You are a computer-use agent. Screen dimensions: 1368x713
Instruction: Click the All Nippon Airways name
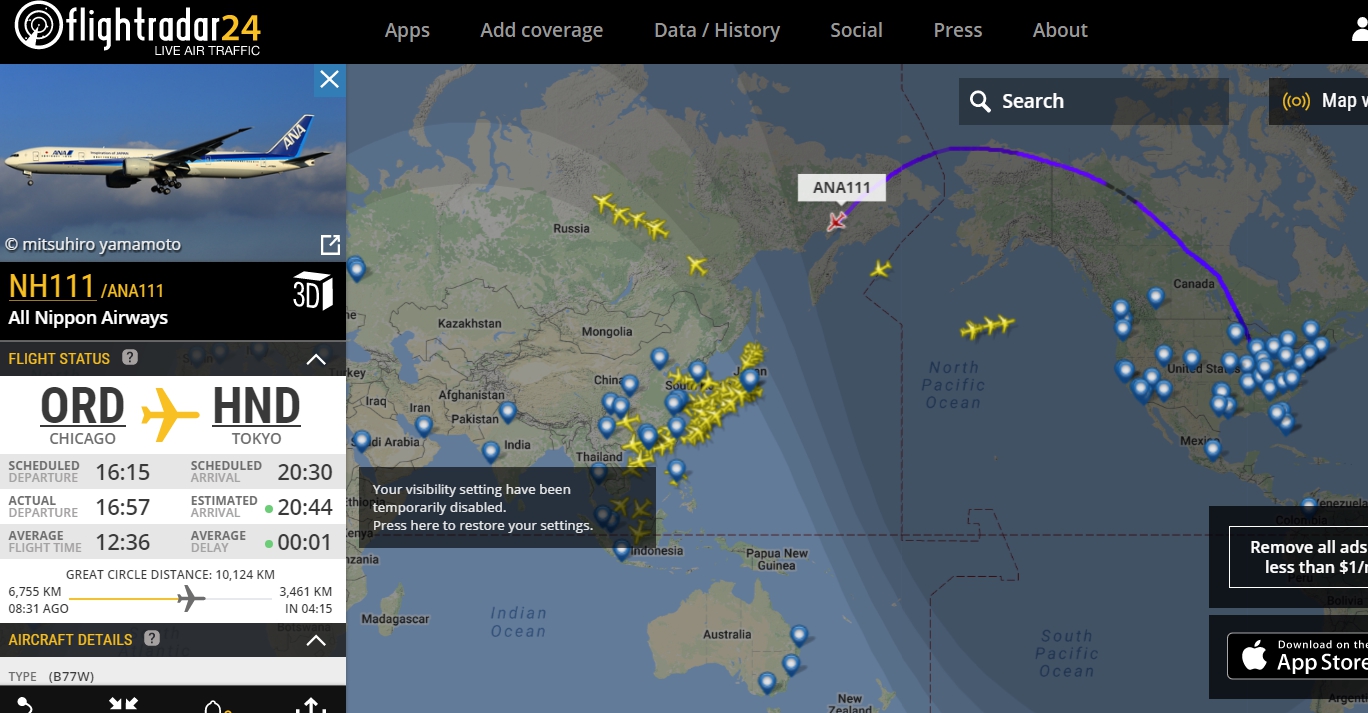(x=88, y=318)
